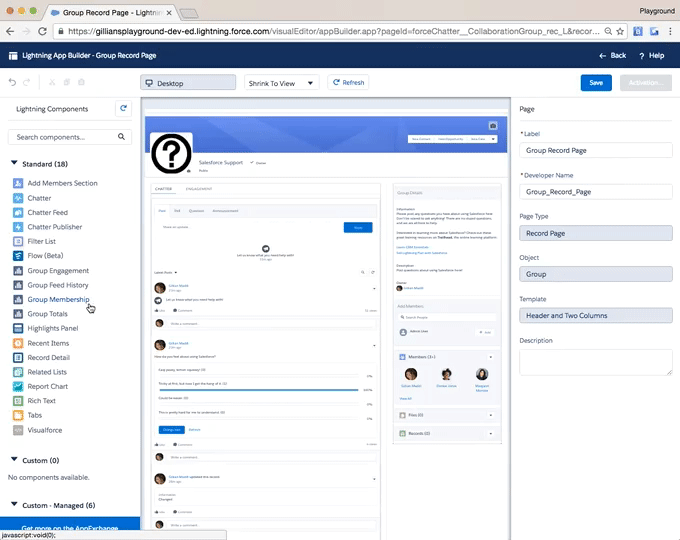Click the Description text area

(595, 362)
